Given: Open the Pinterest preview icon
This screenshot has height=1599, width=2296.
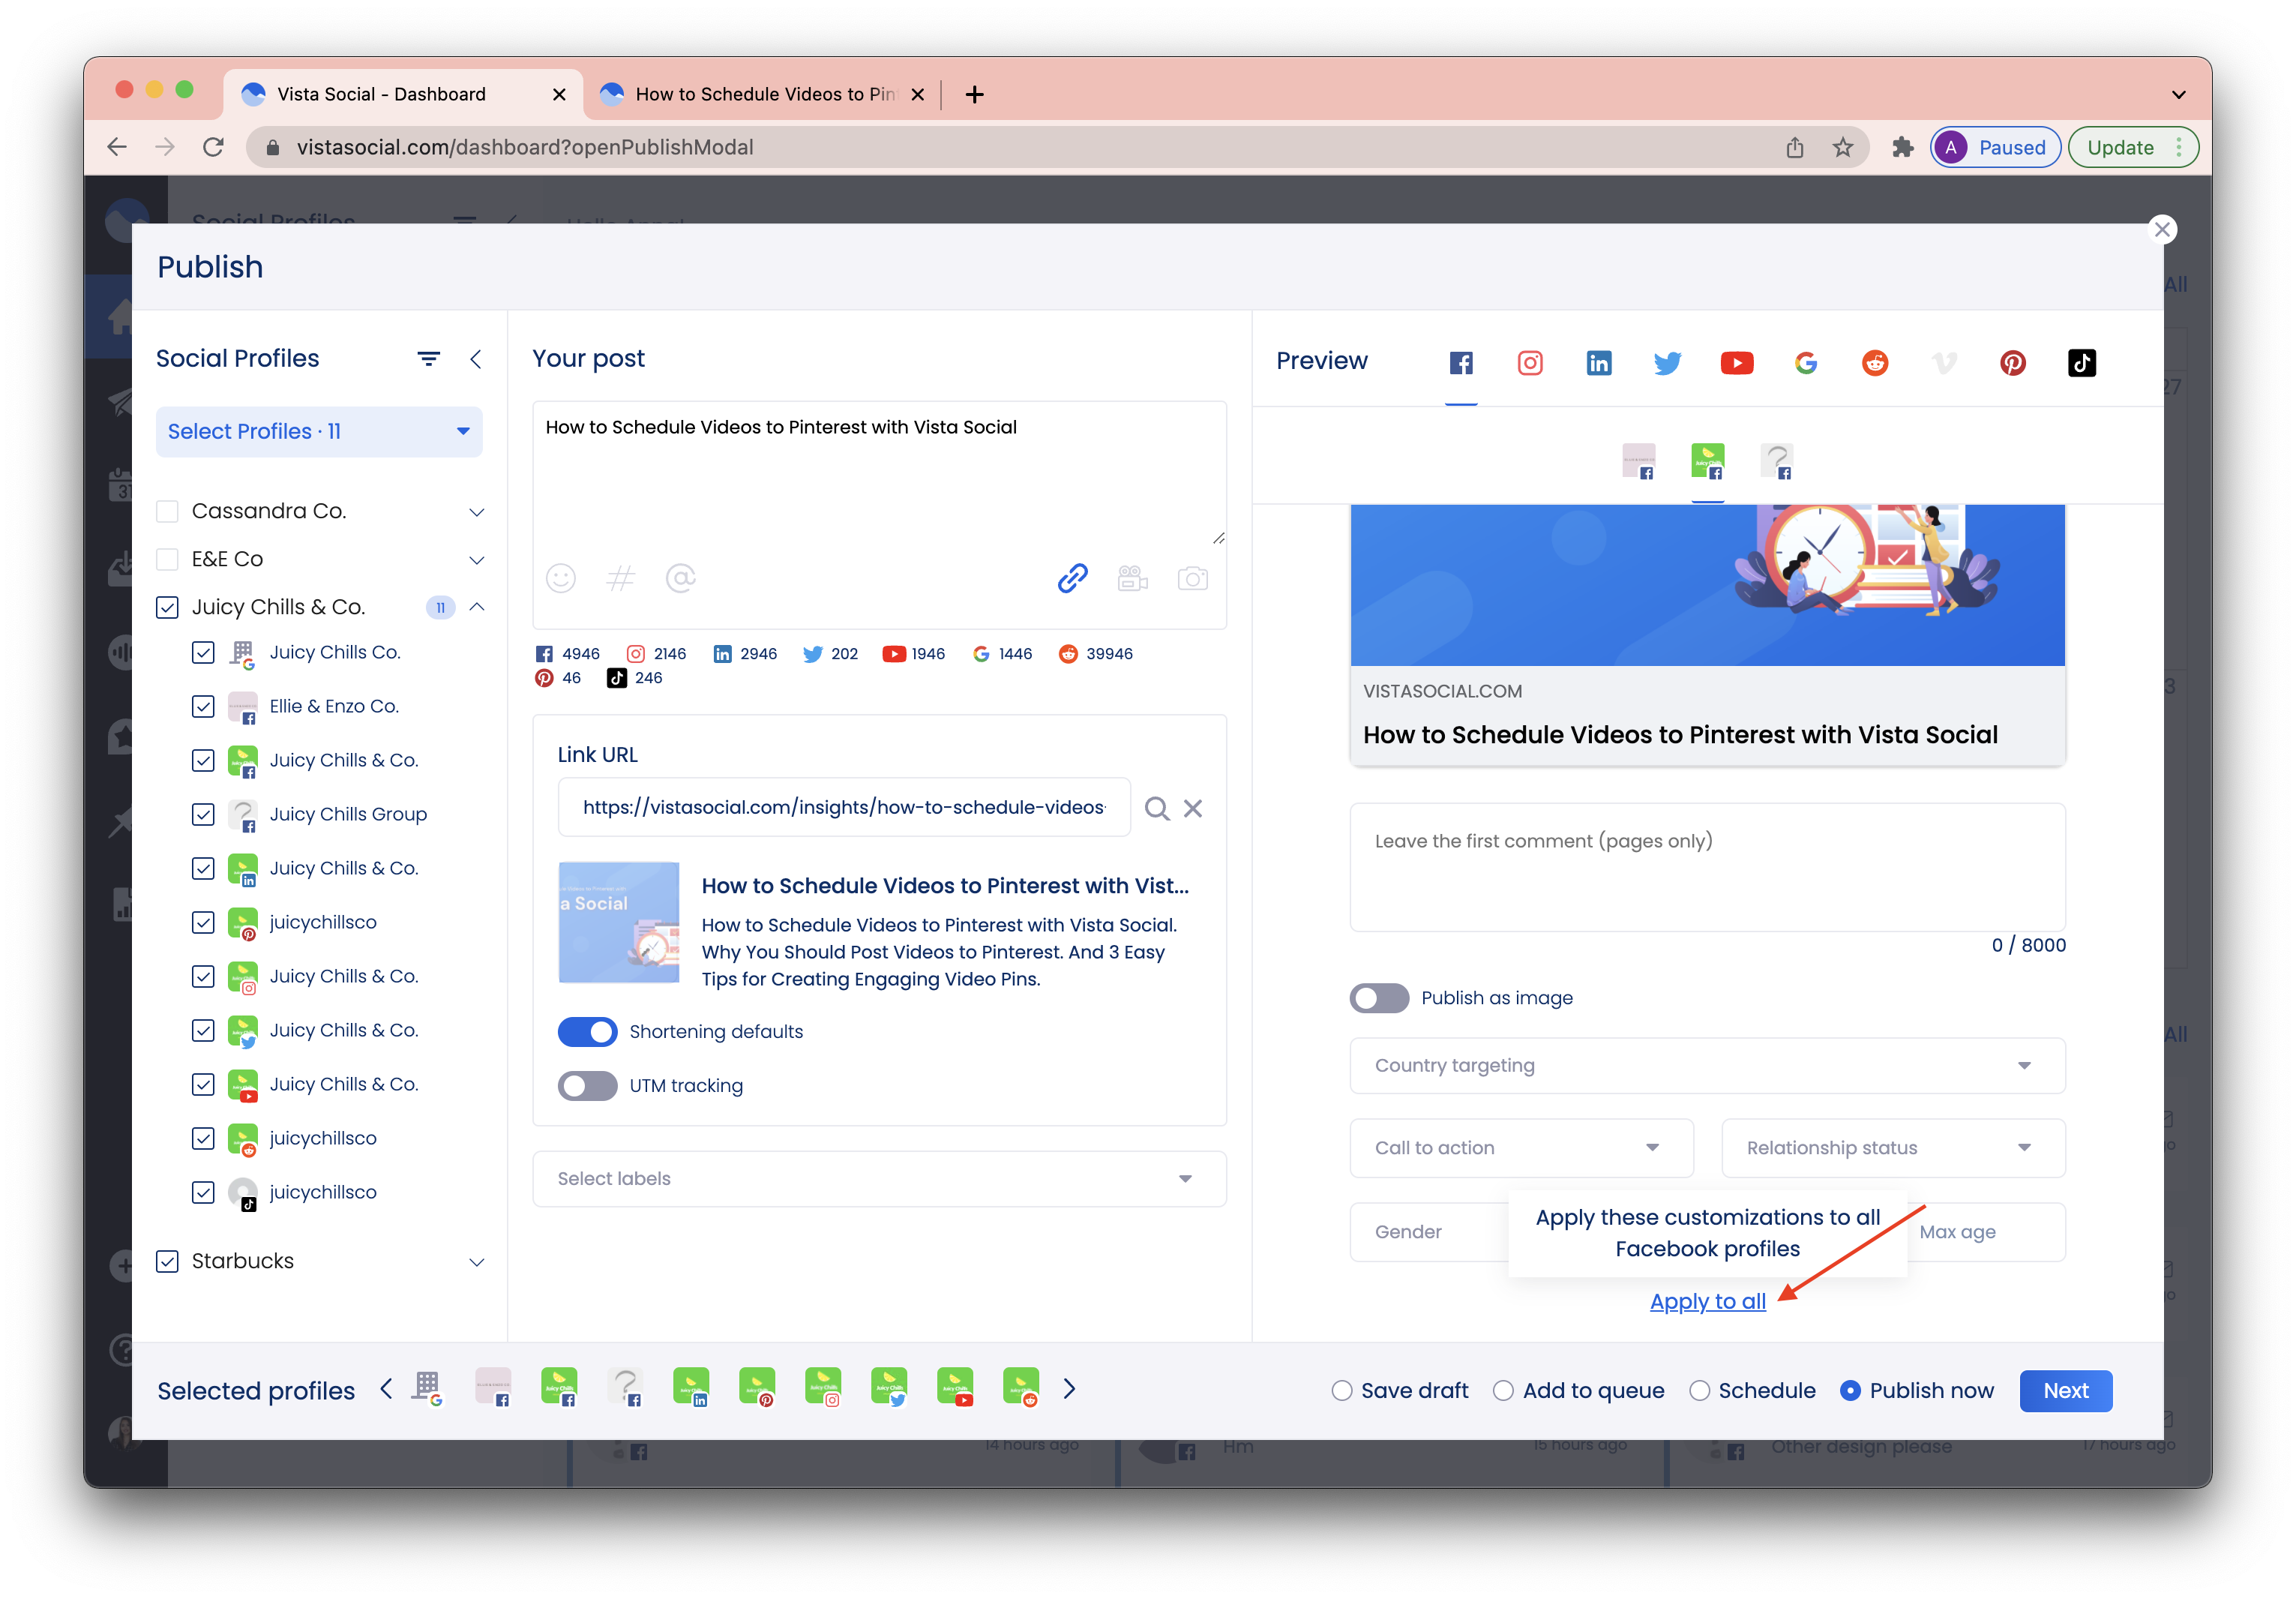Looking at the screenshot, I should pos(2012,363).
